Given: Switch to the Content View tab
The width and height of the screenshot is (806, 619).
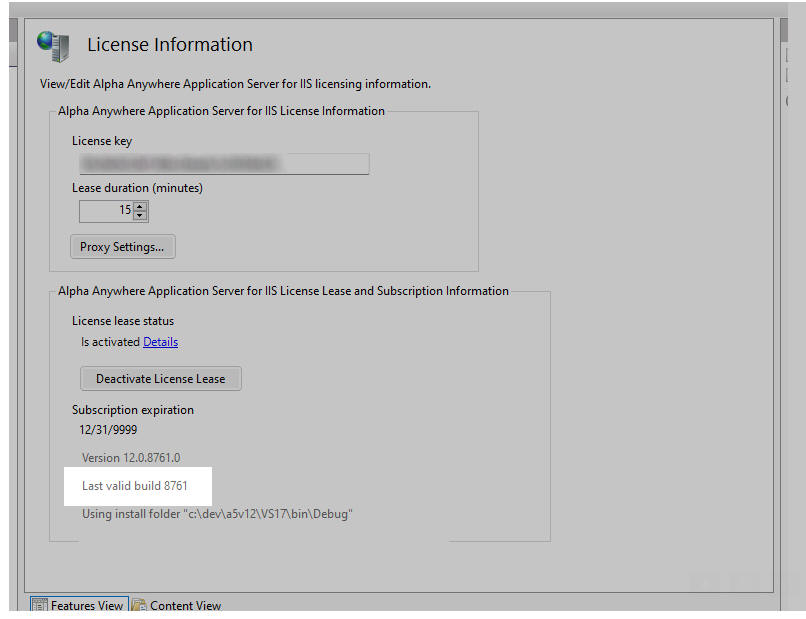Looking at the screenshot, I should pos(177,606).
